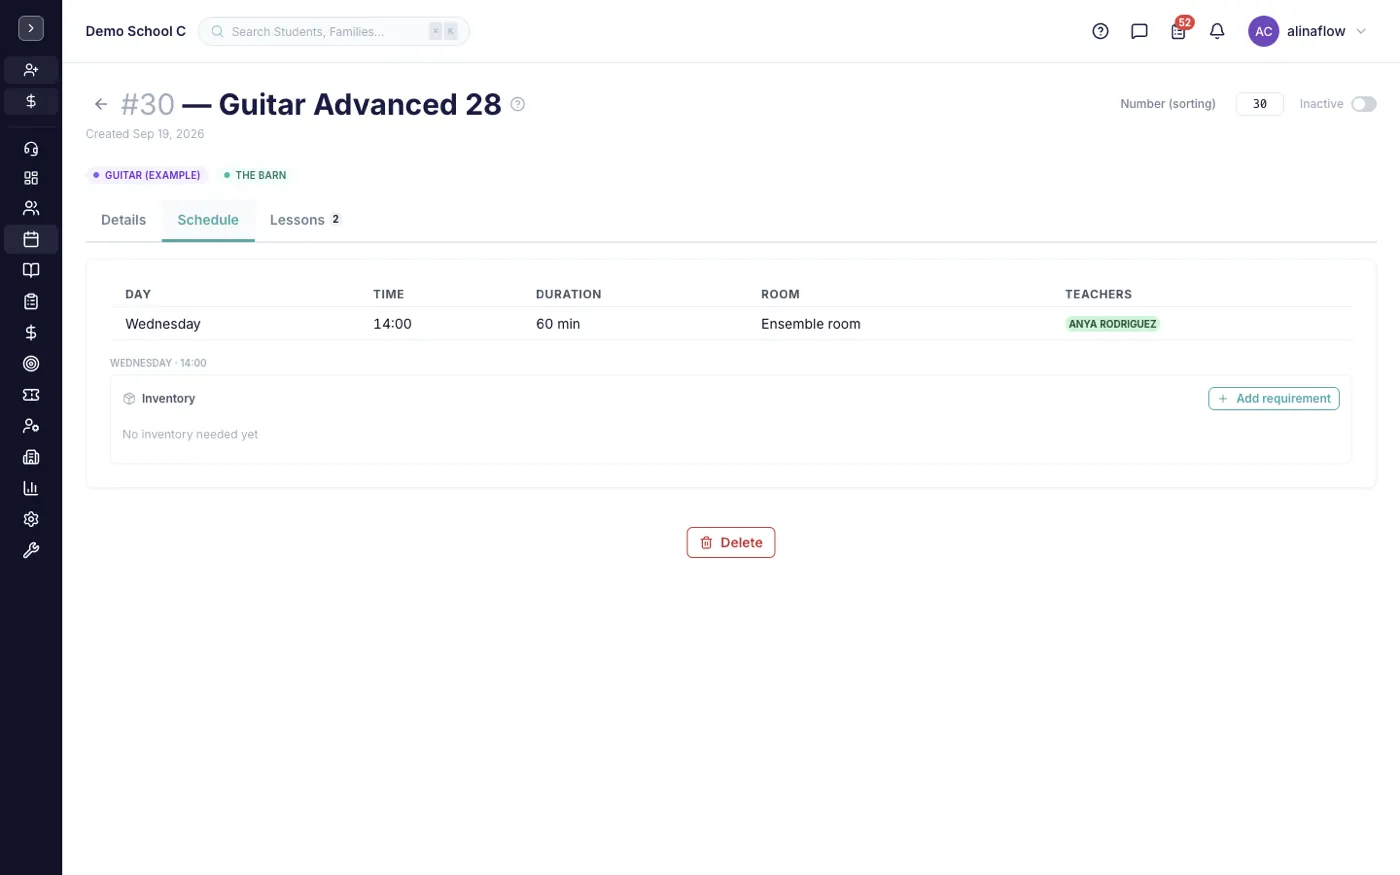Open the settings gear icon in sidebar
The height and width of the screenshot is (875, 1400).
point(31,519)
